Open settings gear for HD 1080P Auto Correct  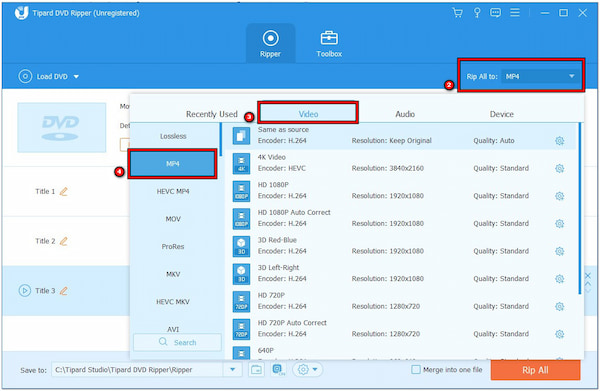(x=559, y=223)
